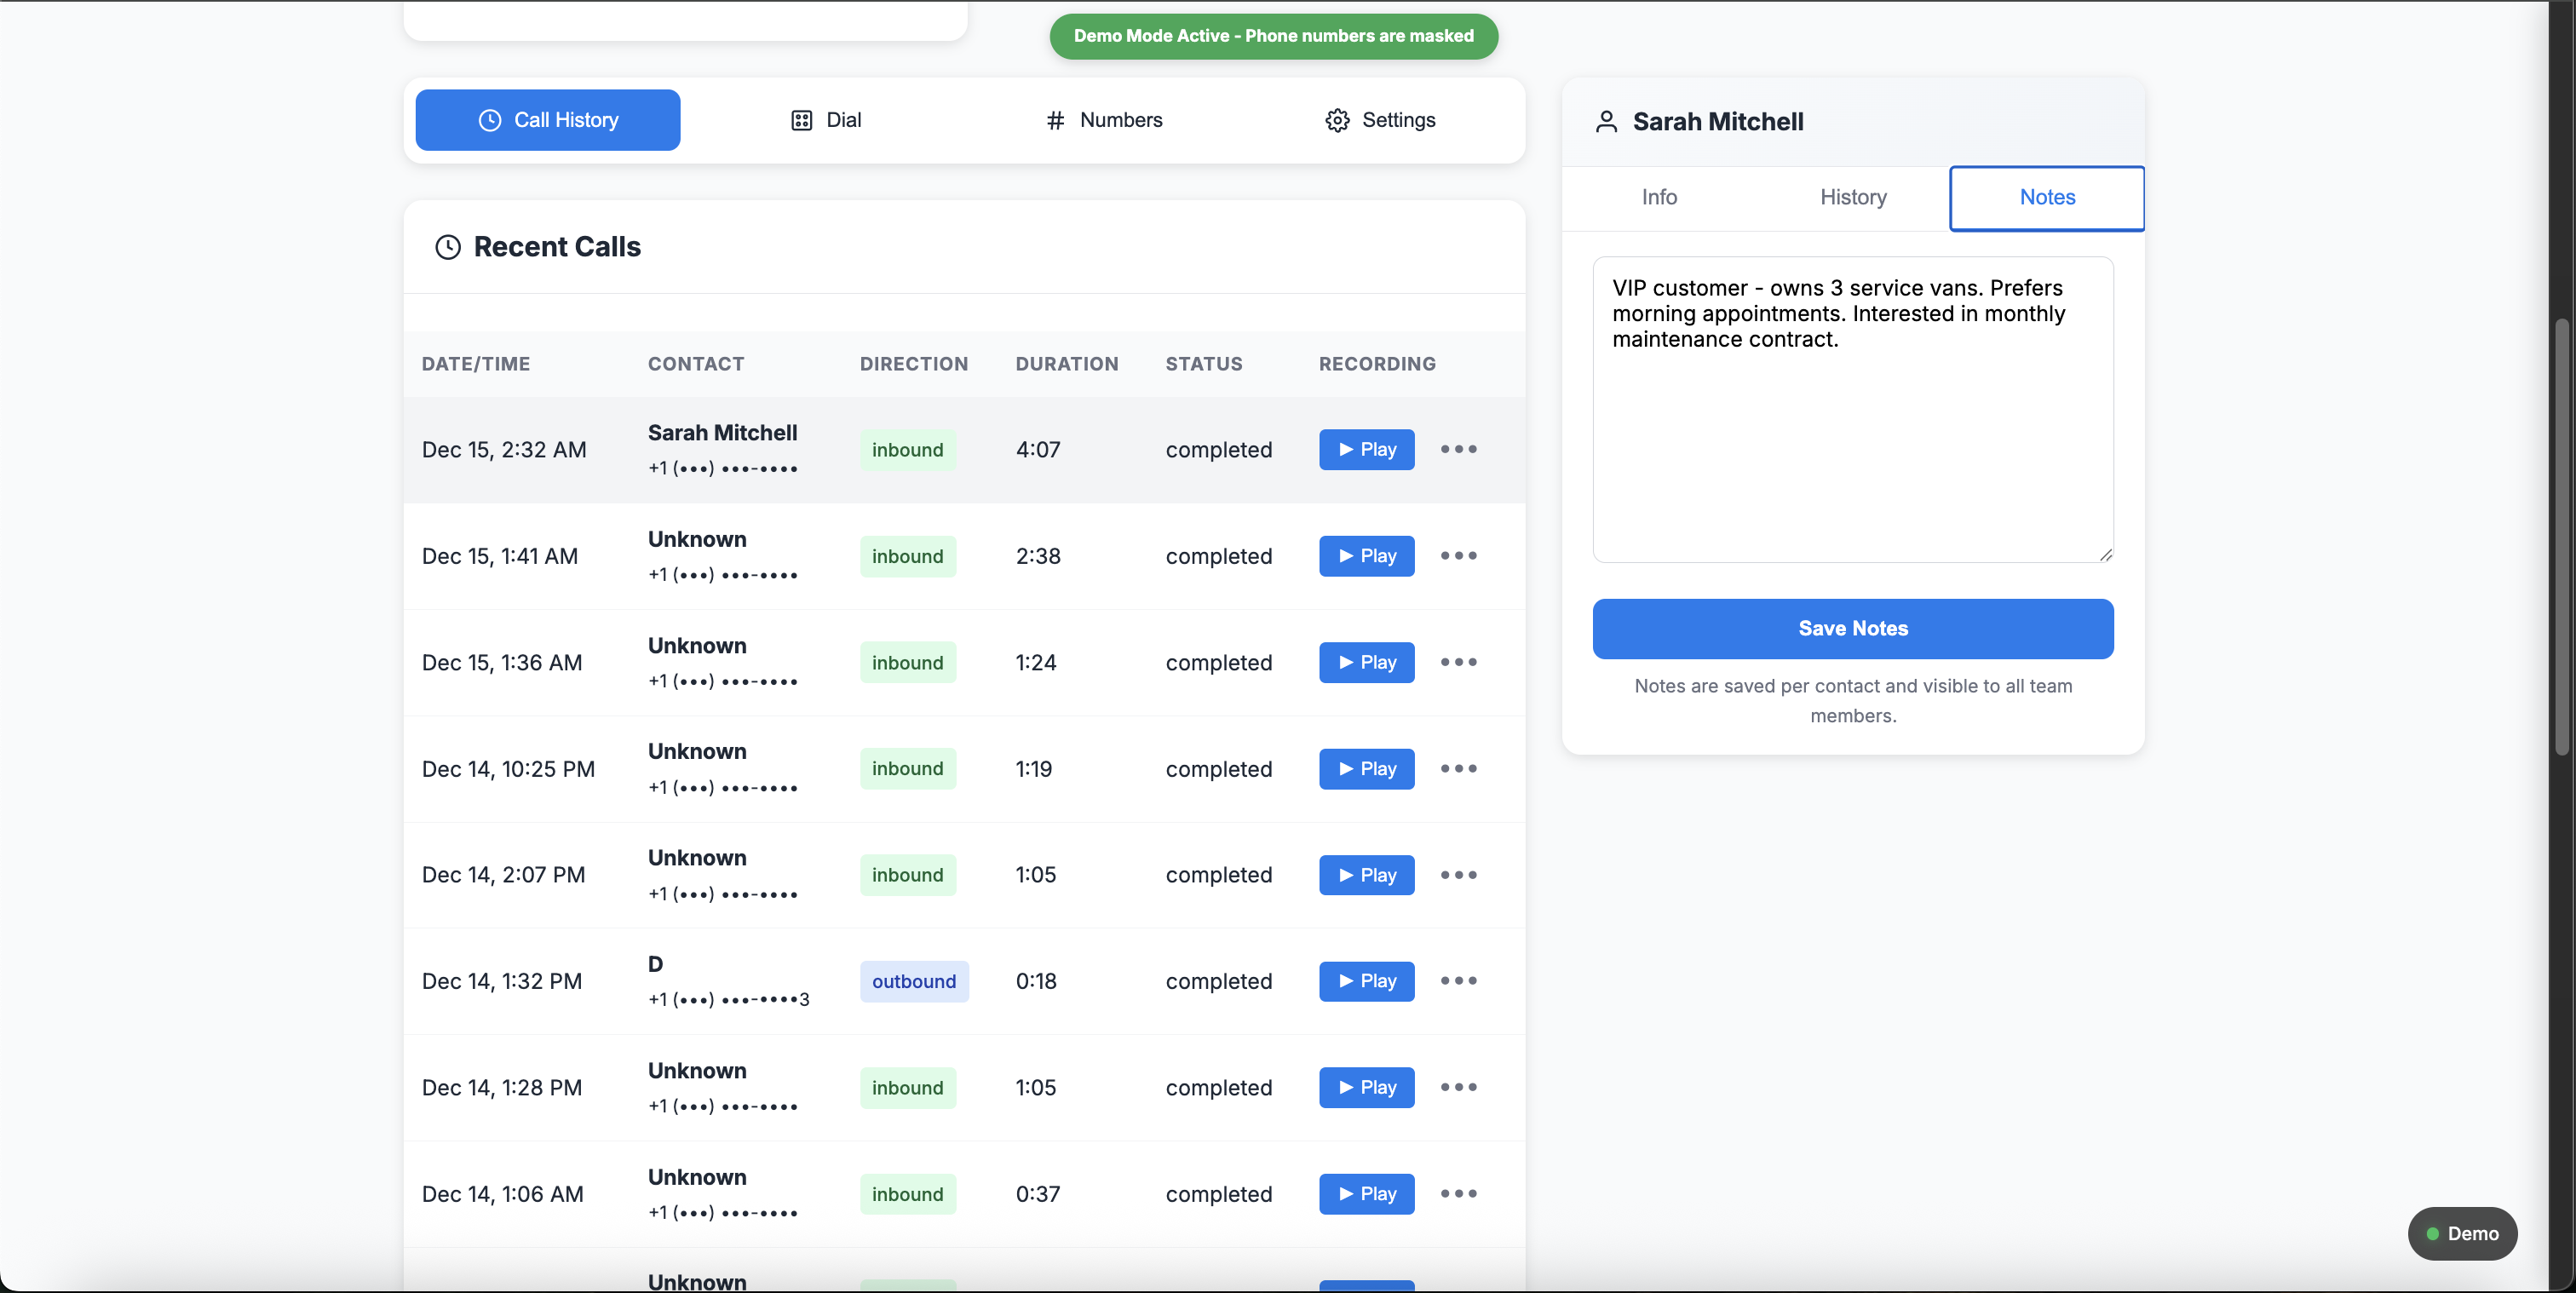Open more options for Sarah Mitchell call
This screenshot has width=2576, height=1293.
point(1458,449)
